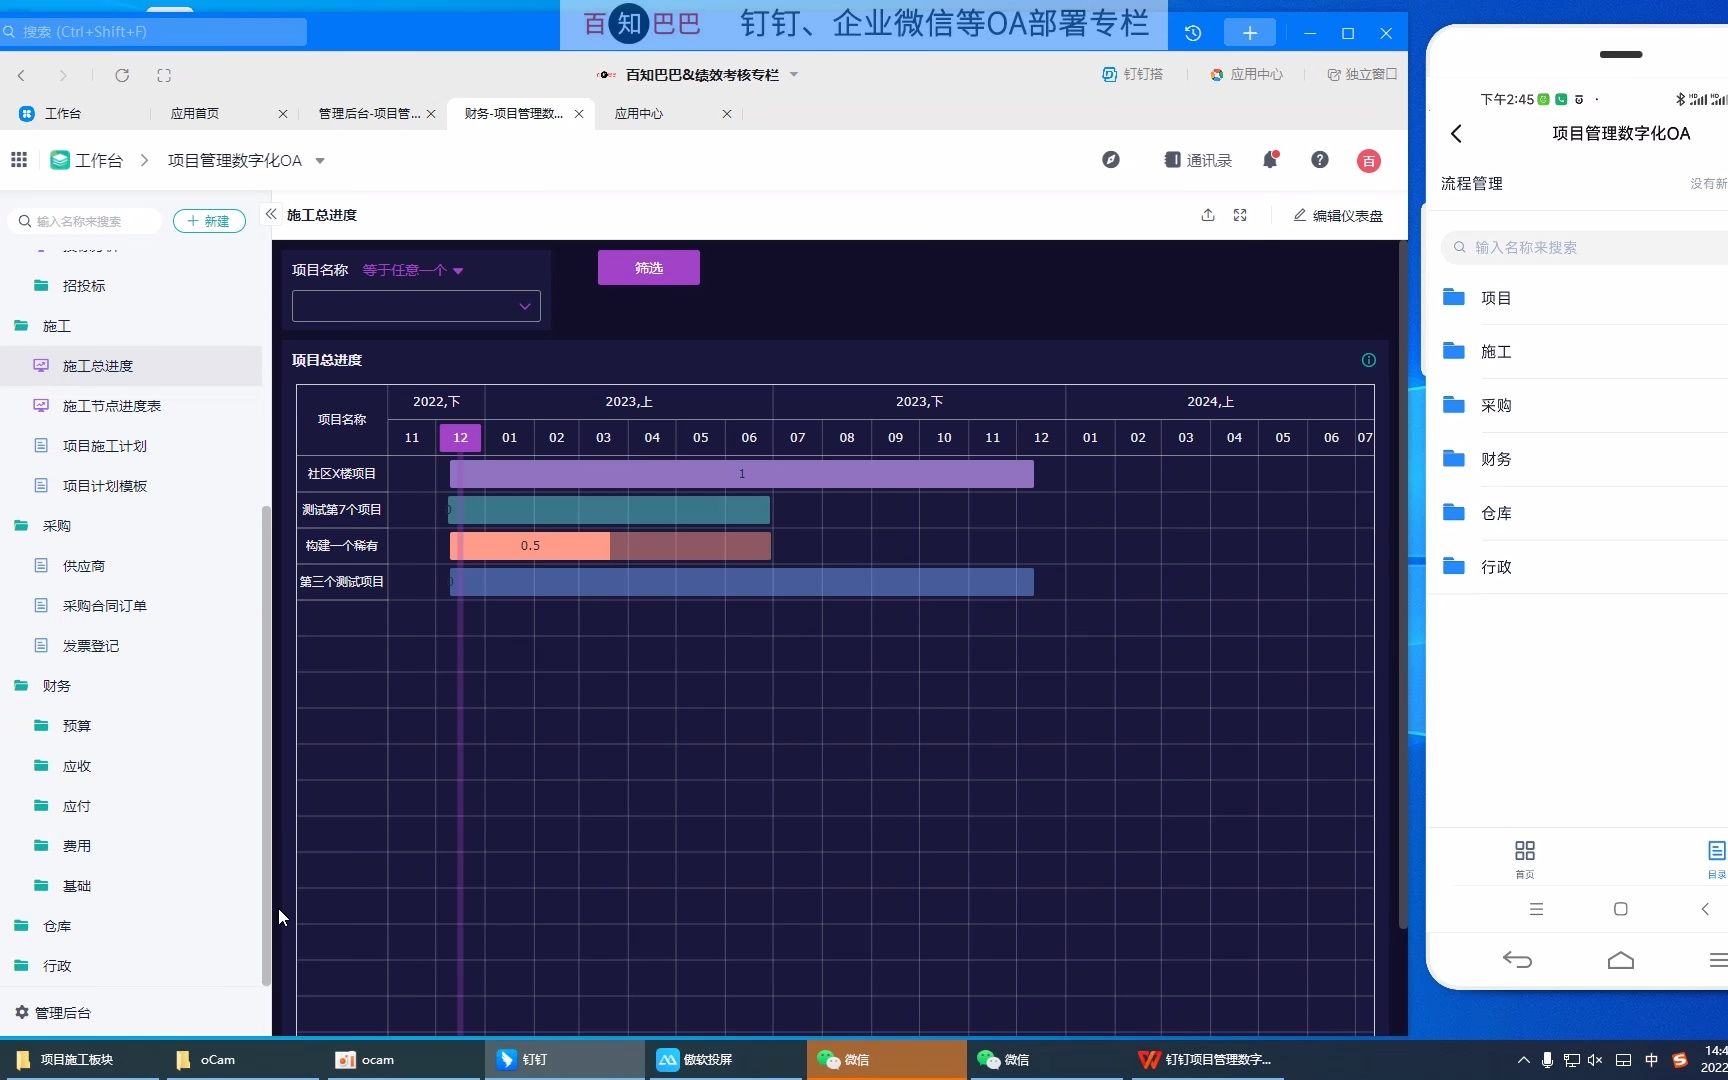Click phone 输入名称来搜索 search field
The image size is (1728, 1080).
pos(1585,247)
